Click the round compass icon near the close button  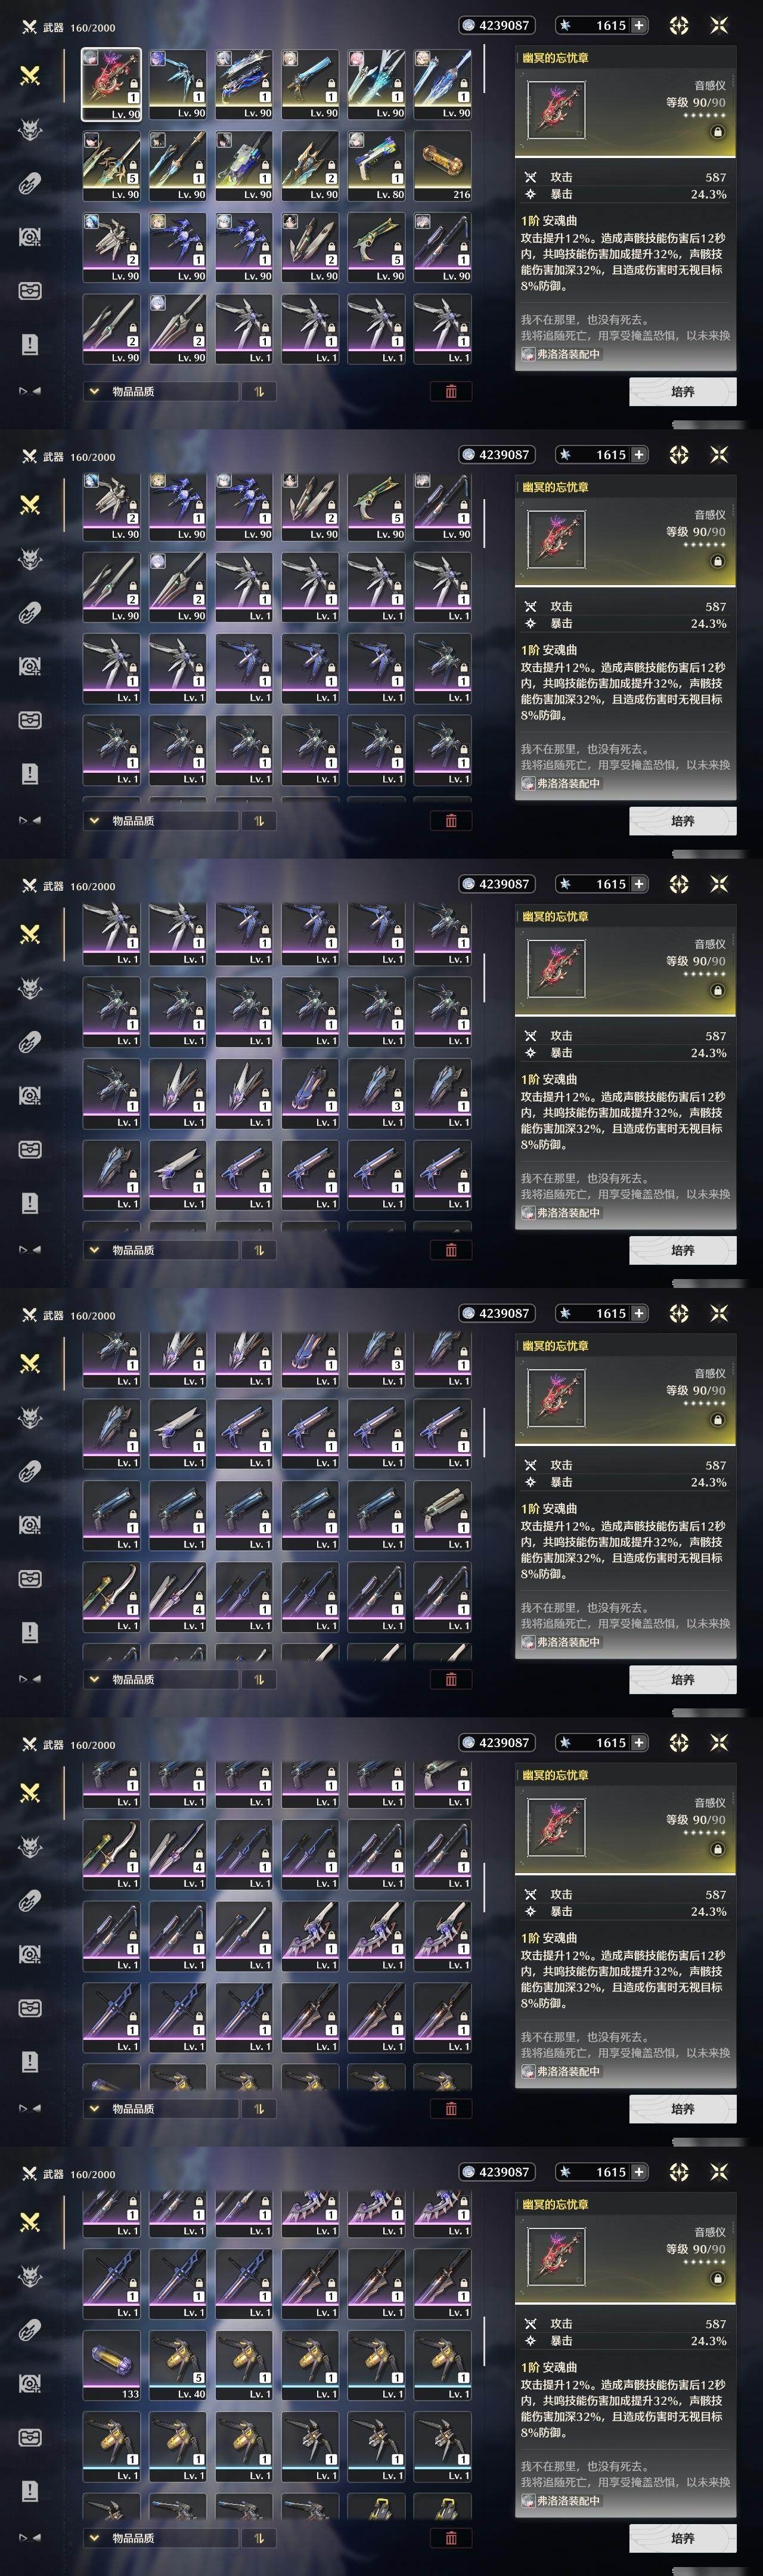679,25
